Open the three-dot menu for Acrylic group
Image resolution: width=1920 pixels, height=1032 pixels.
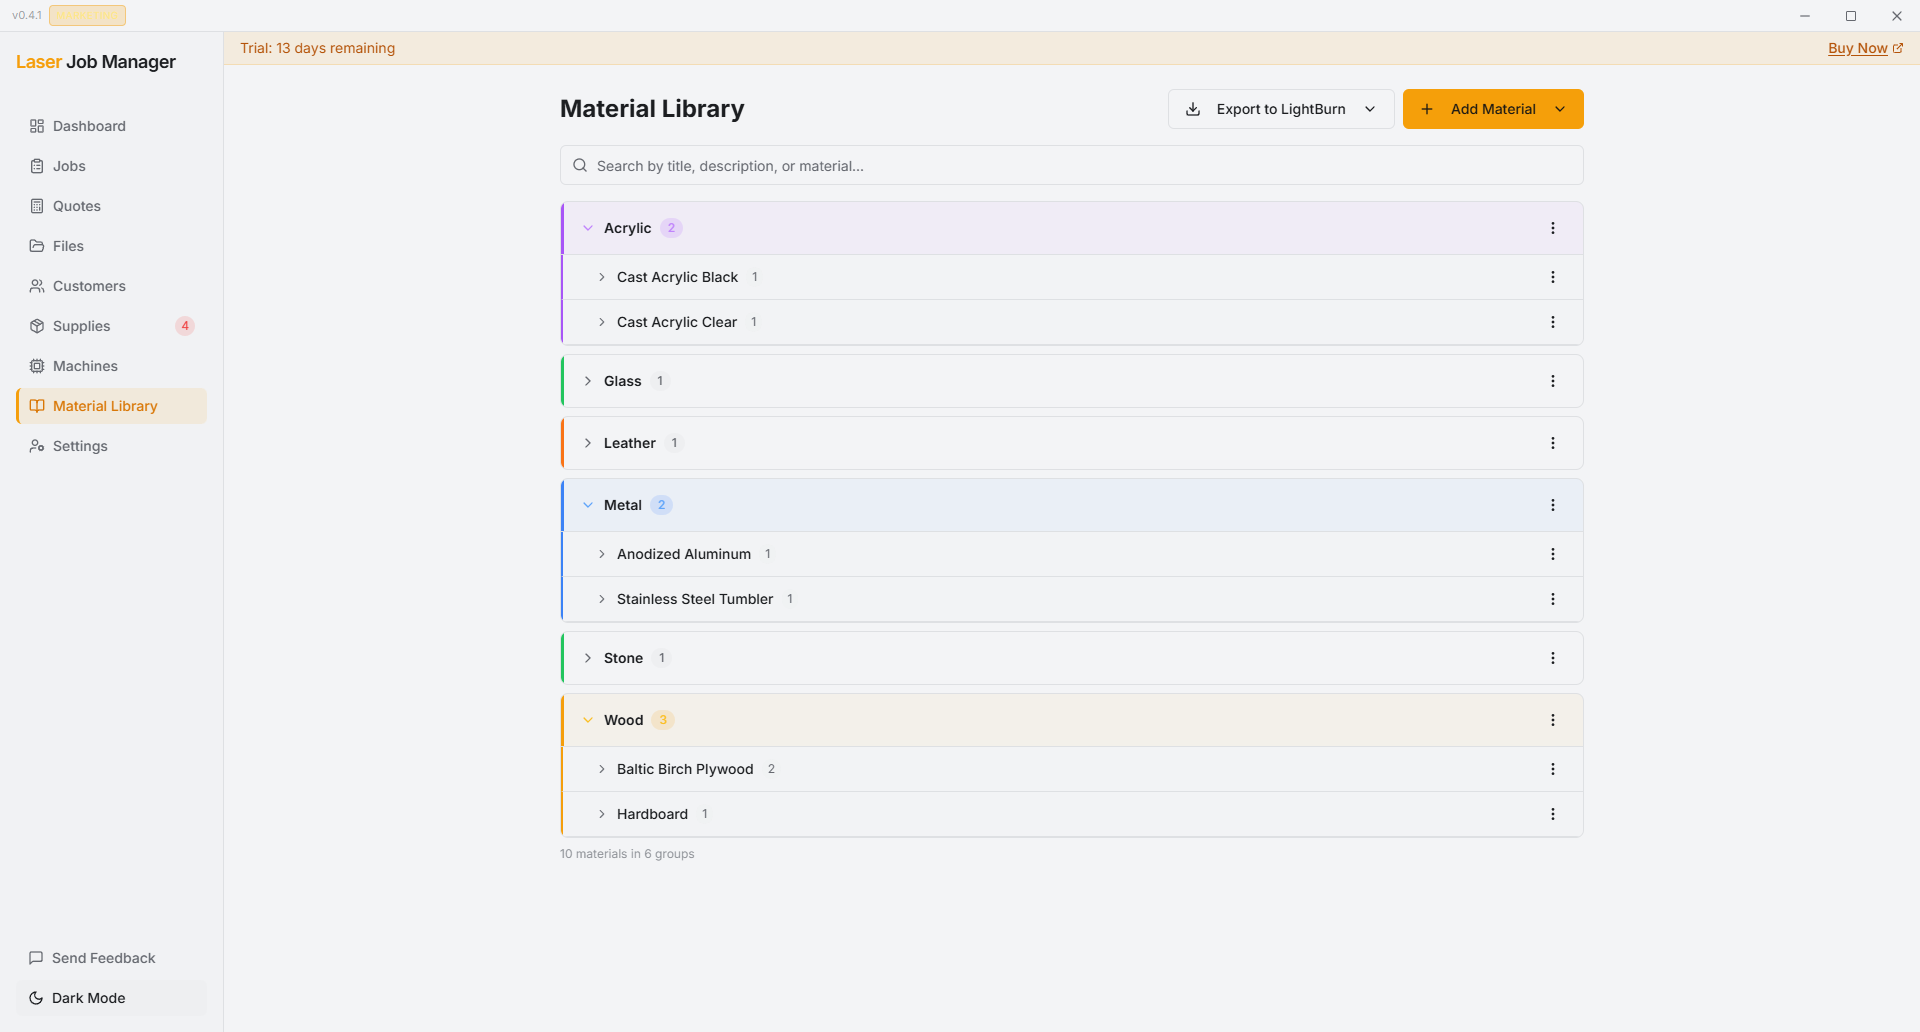(x=1553, y=228)
